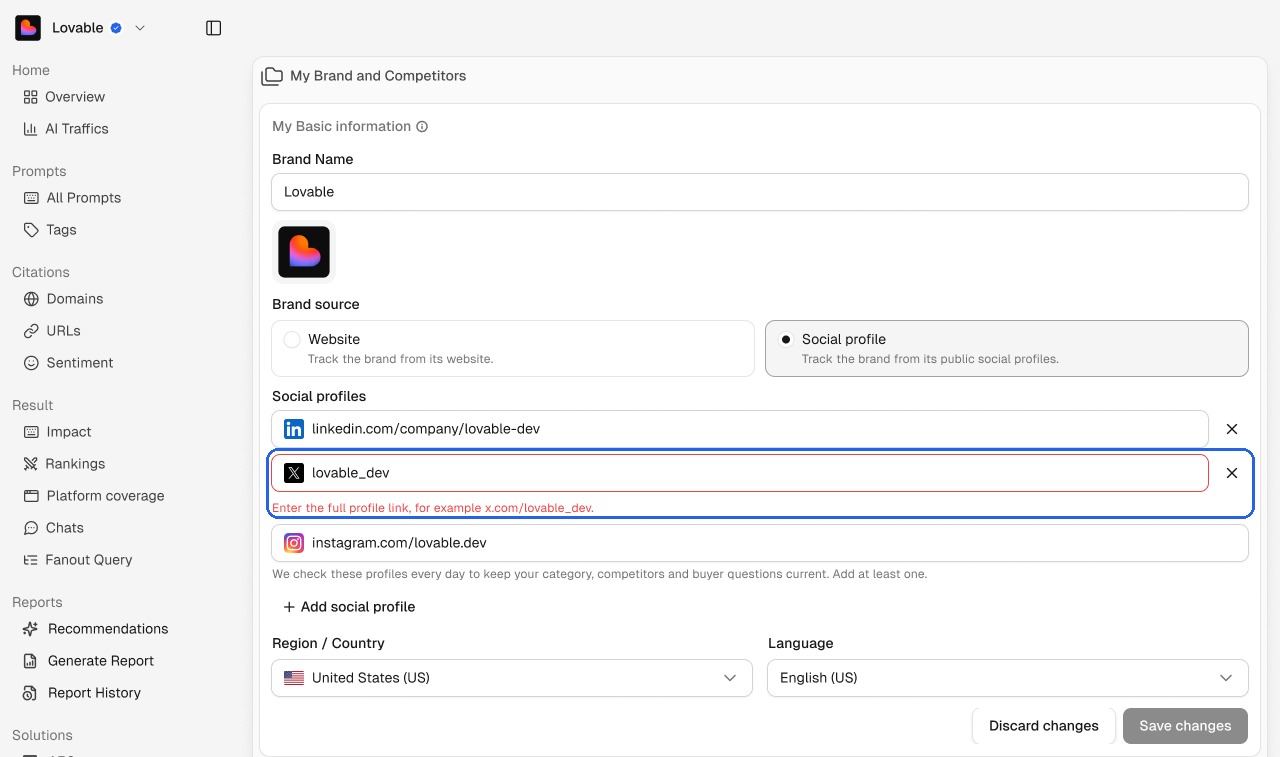This screenshot has height=757, width=1280.
Task: Select the Website brand source option
Action: 513,348
